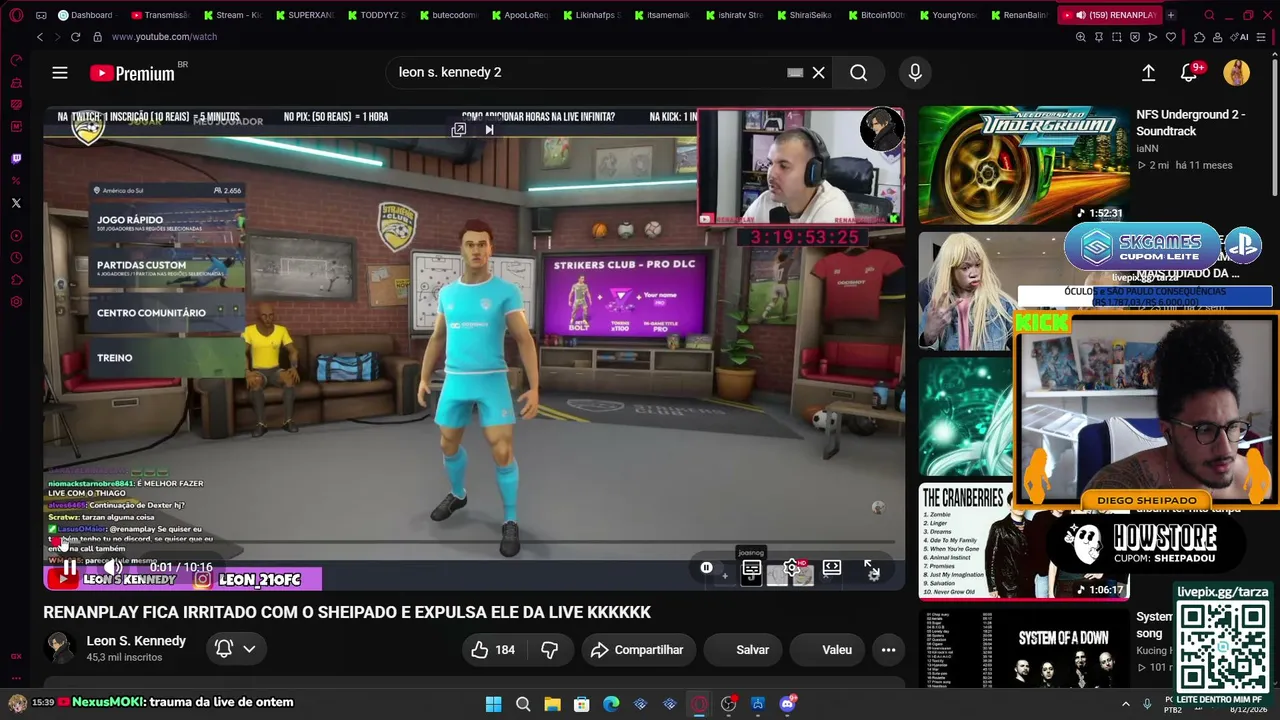
Task: Play System of a Down thumbnail
Action: click(1023, 649)
